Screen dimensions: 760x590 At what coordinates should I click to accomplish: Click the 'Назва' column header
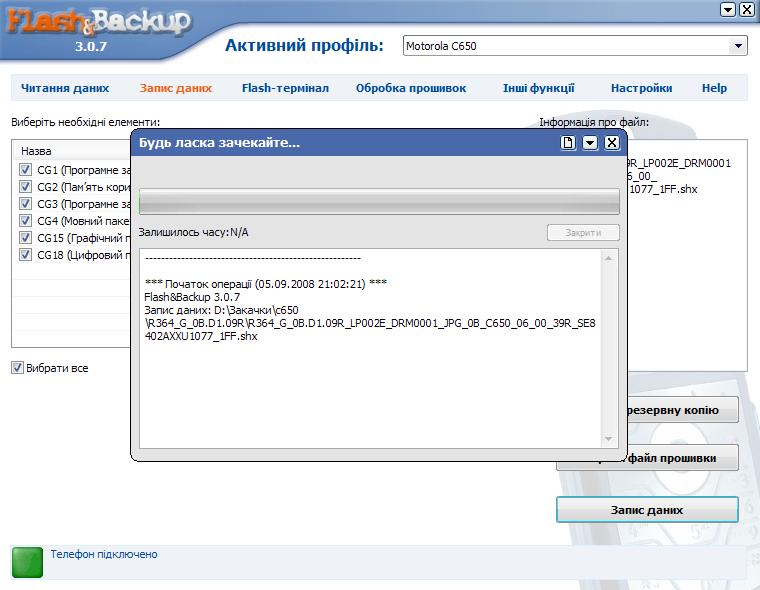(36, 151)
